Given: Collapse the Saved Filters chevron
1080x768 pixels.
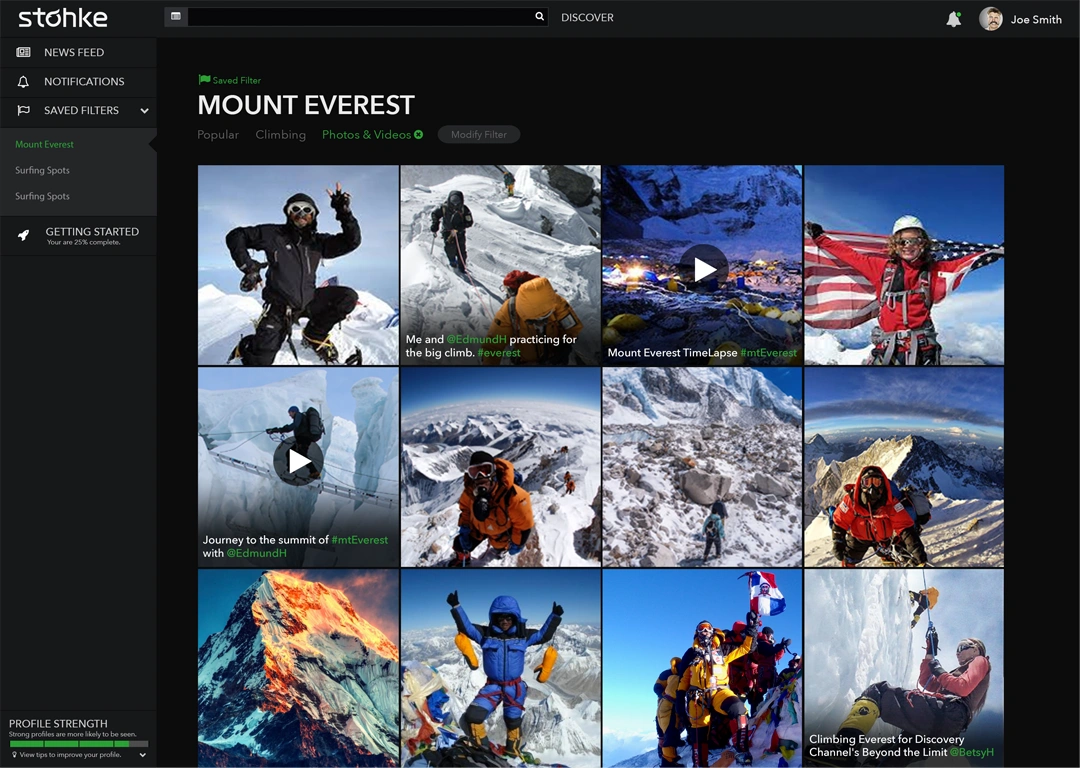Looking at the screenshot, I should click(144, 111).
